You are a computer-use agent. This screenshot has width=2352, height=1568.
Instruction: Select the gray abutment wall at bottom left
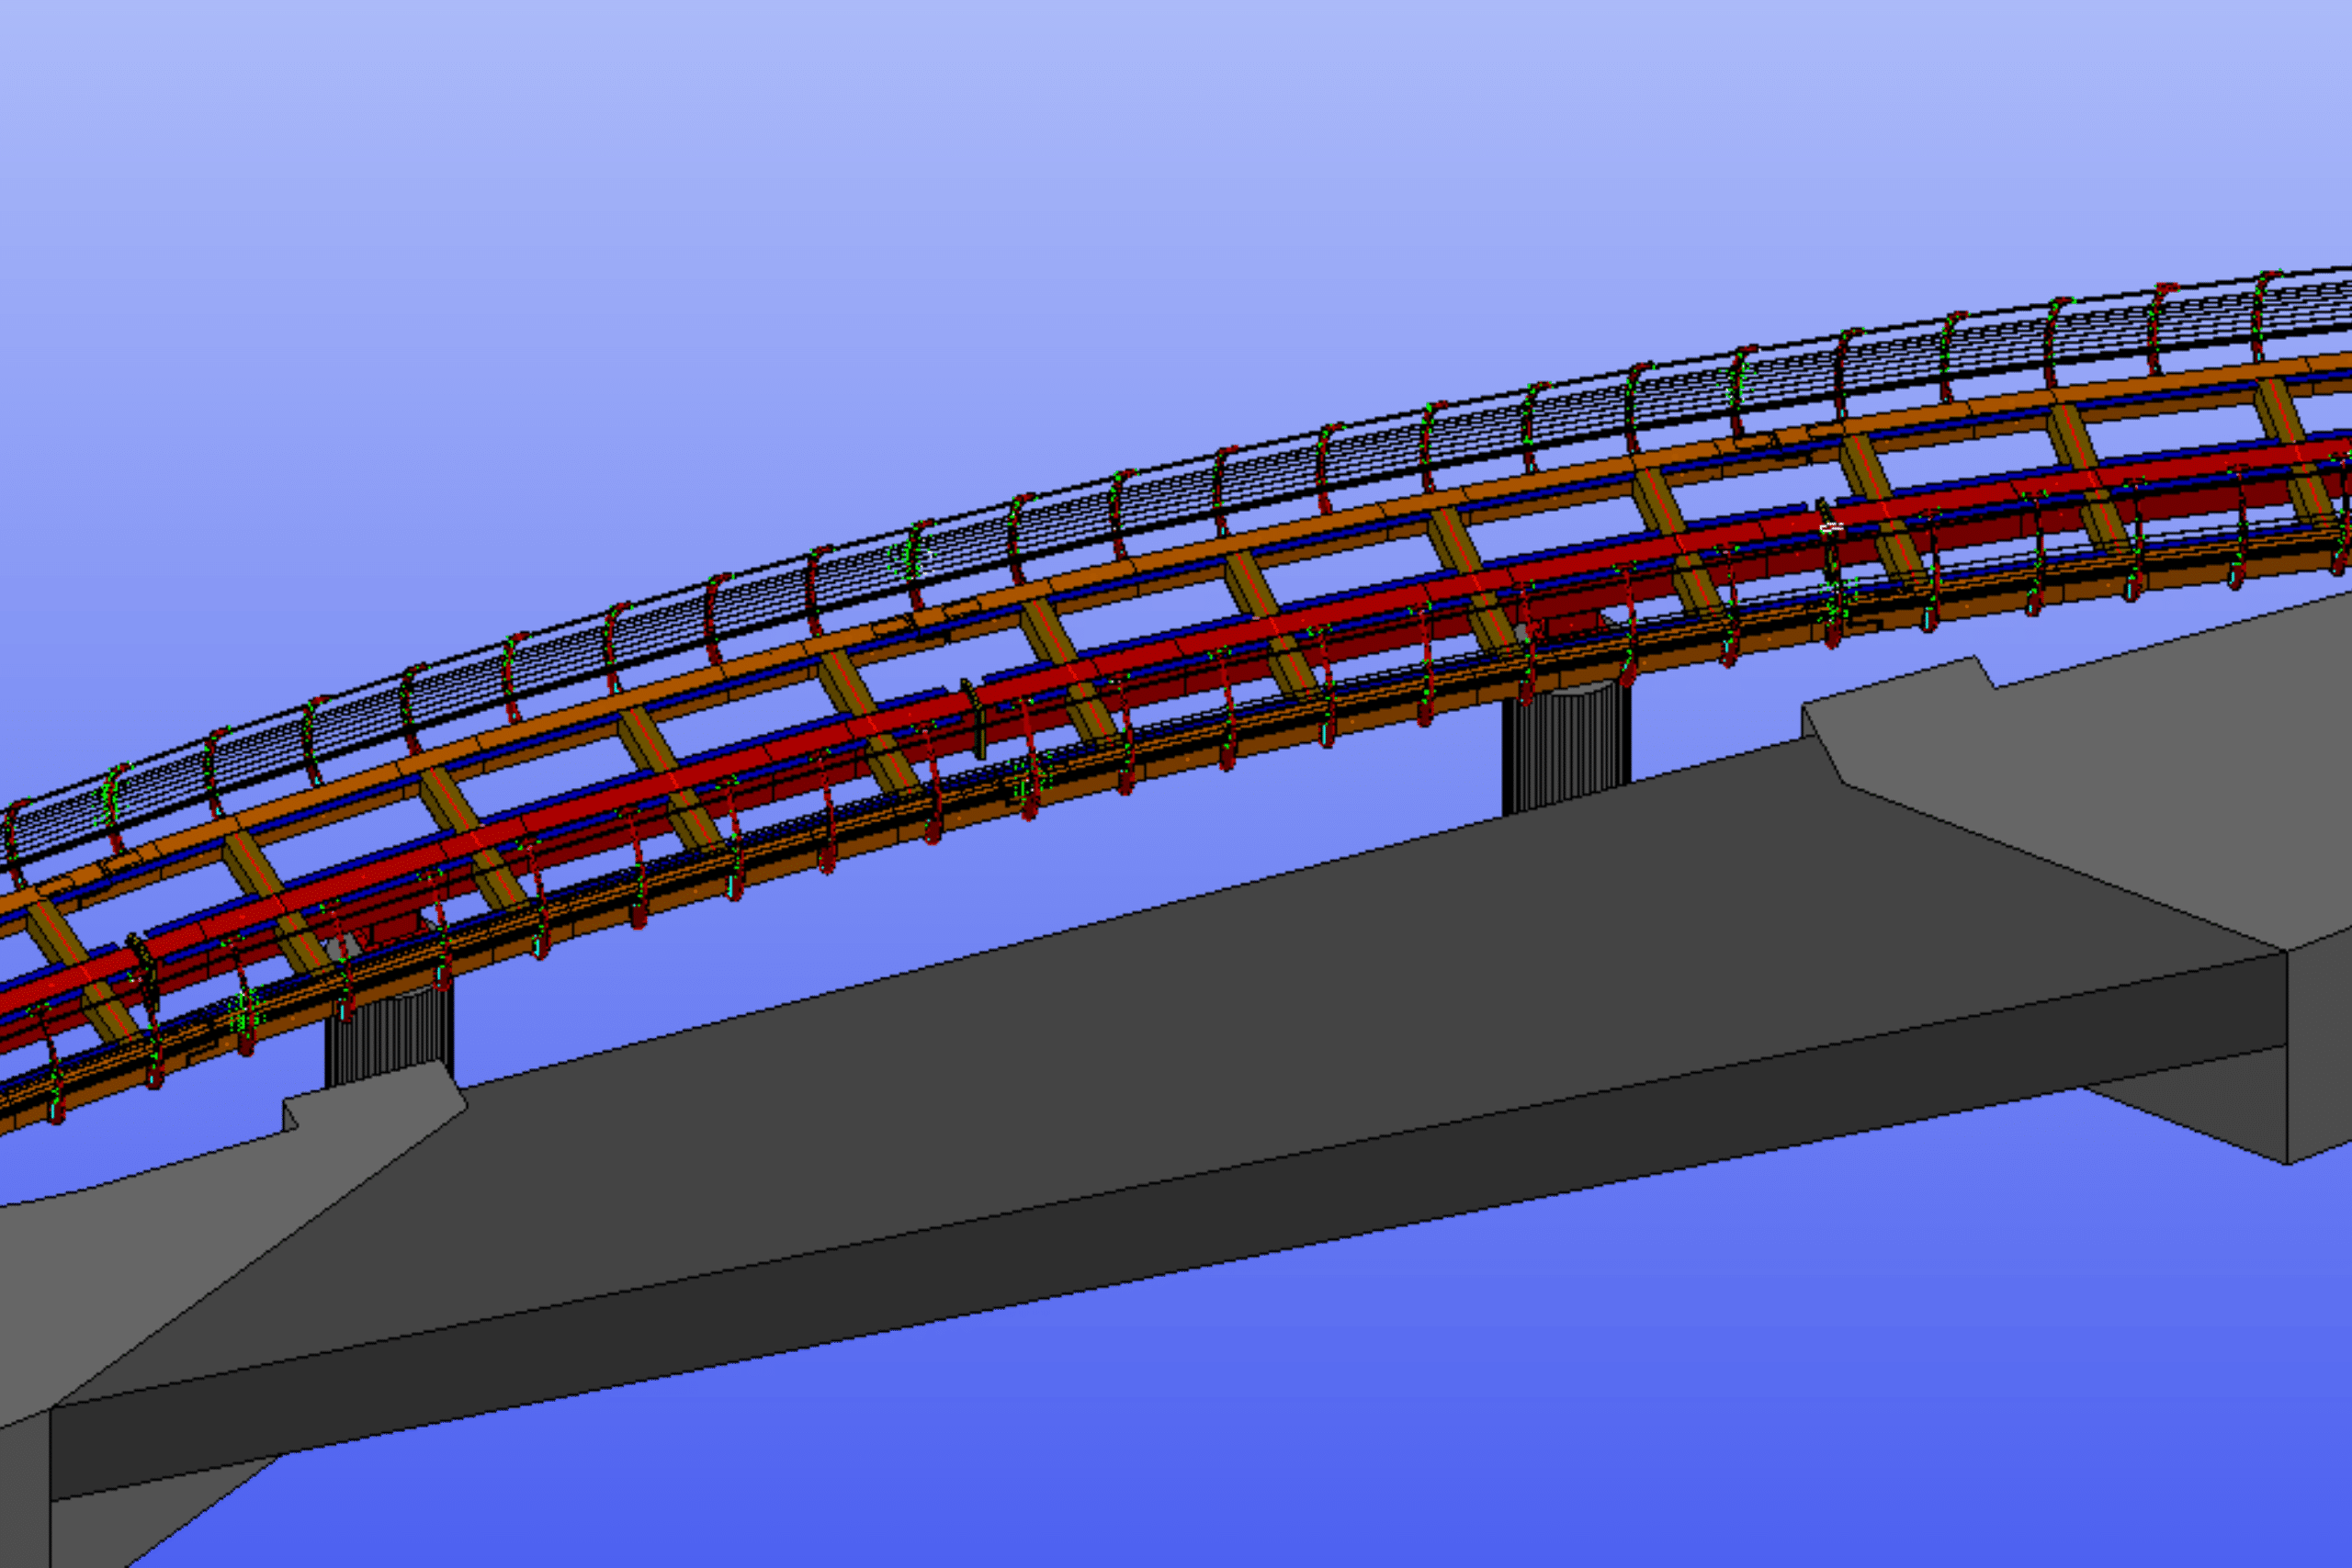coord(24,1490)
